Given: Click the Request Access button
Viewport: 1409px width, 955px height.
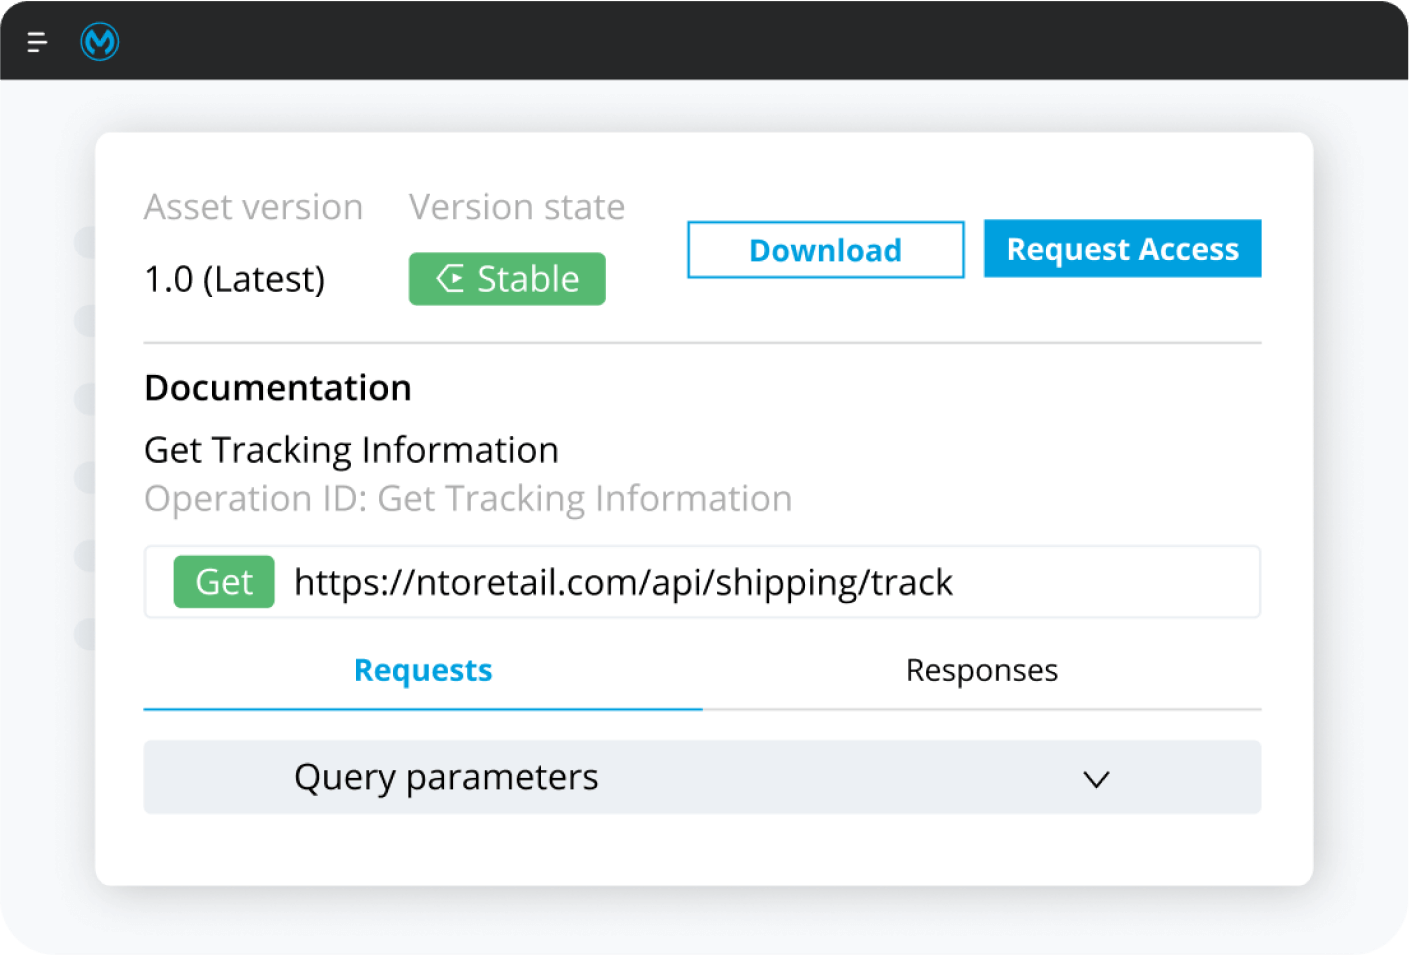Looking at the screenshot, I should click(x=1123, y=249).
